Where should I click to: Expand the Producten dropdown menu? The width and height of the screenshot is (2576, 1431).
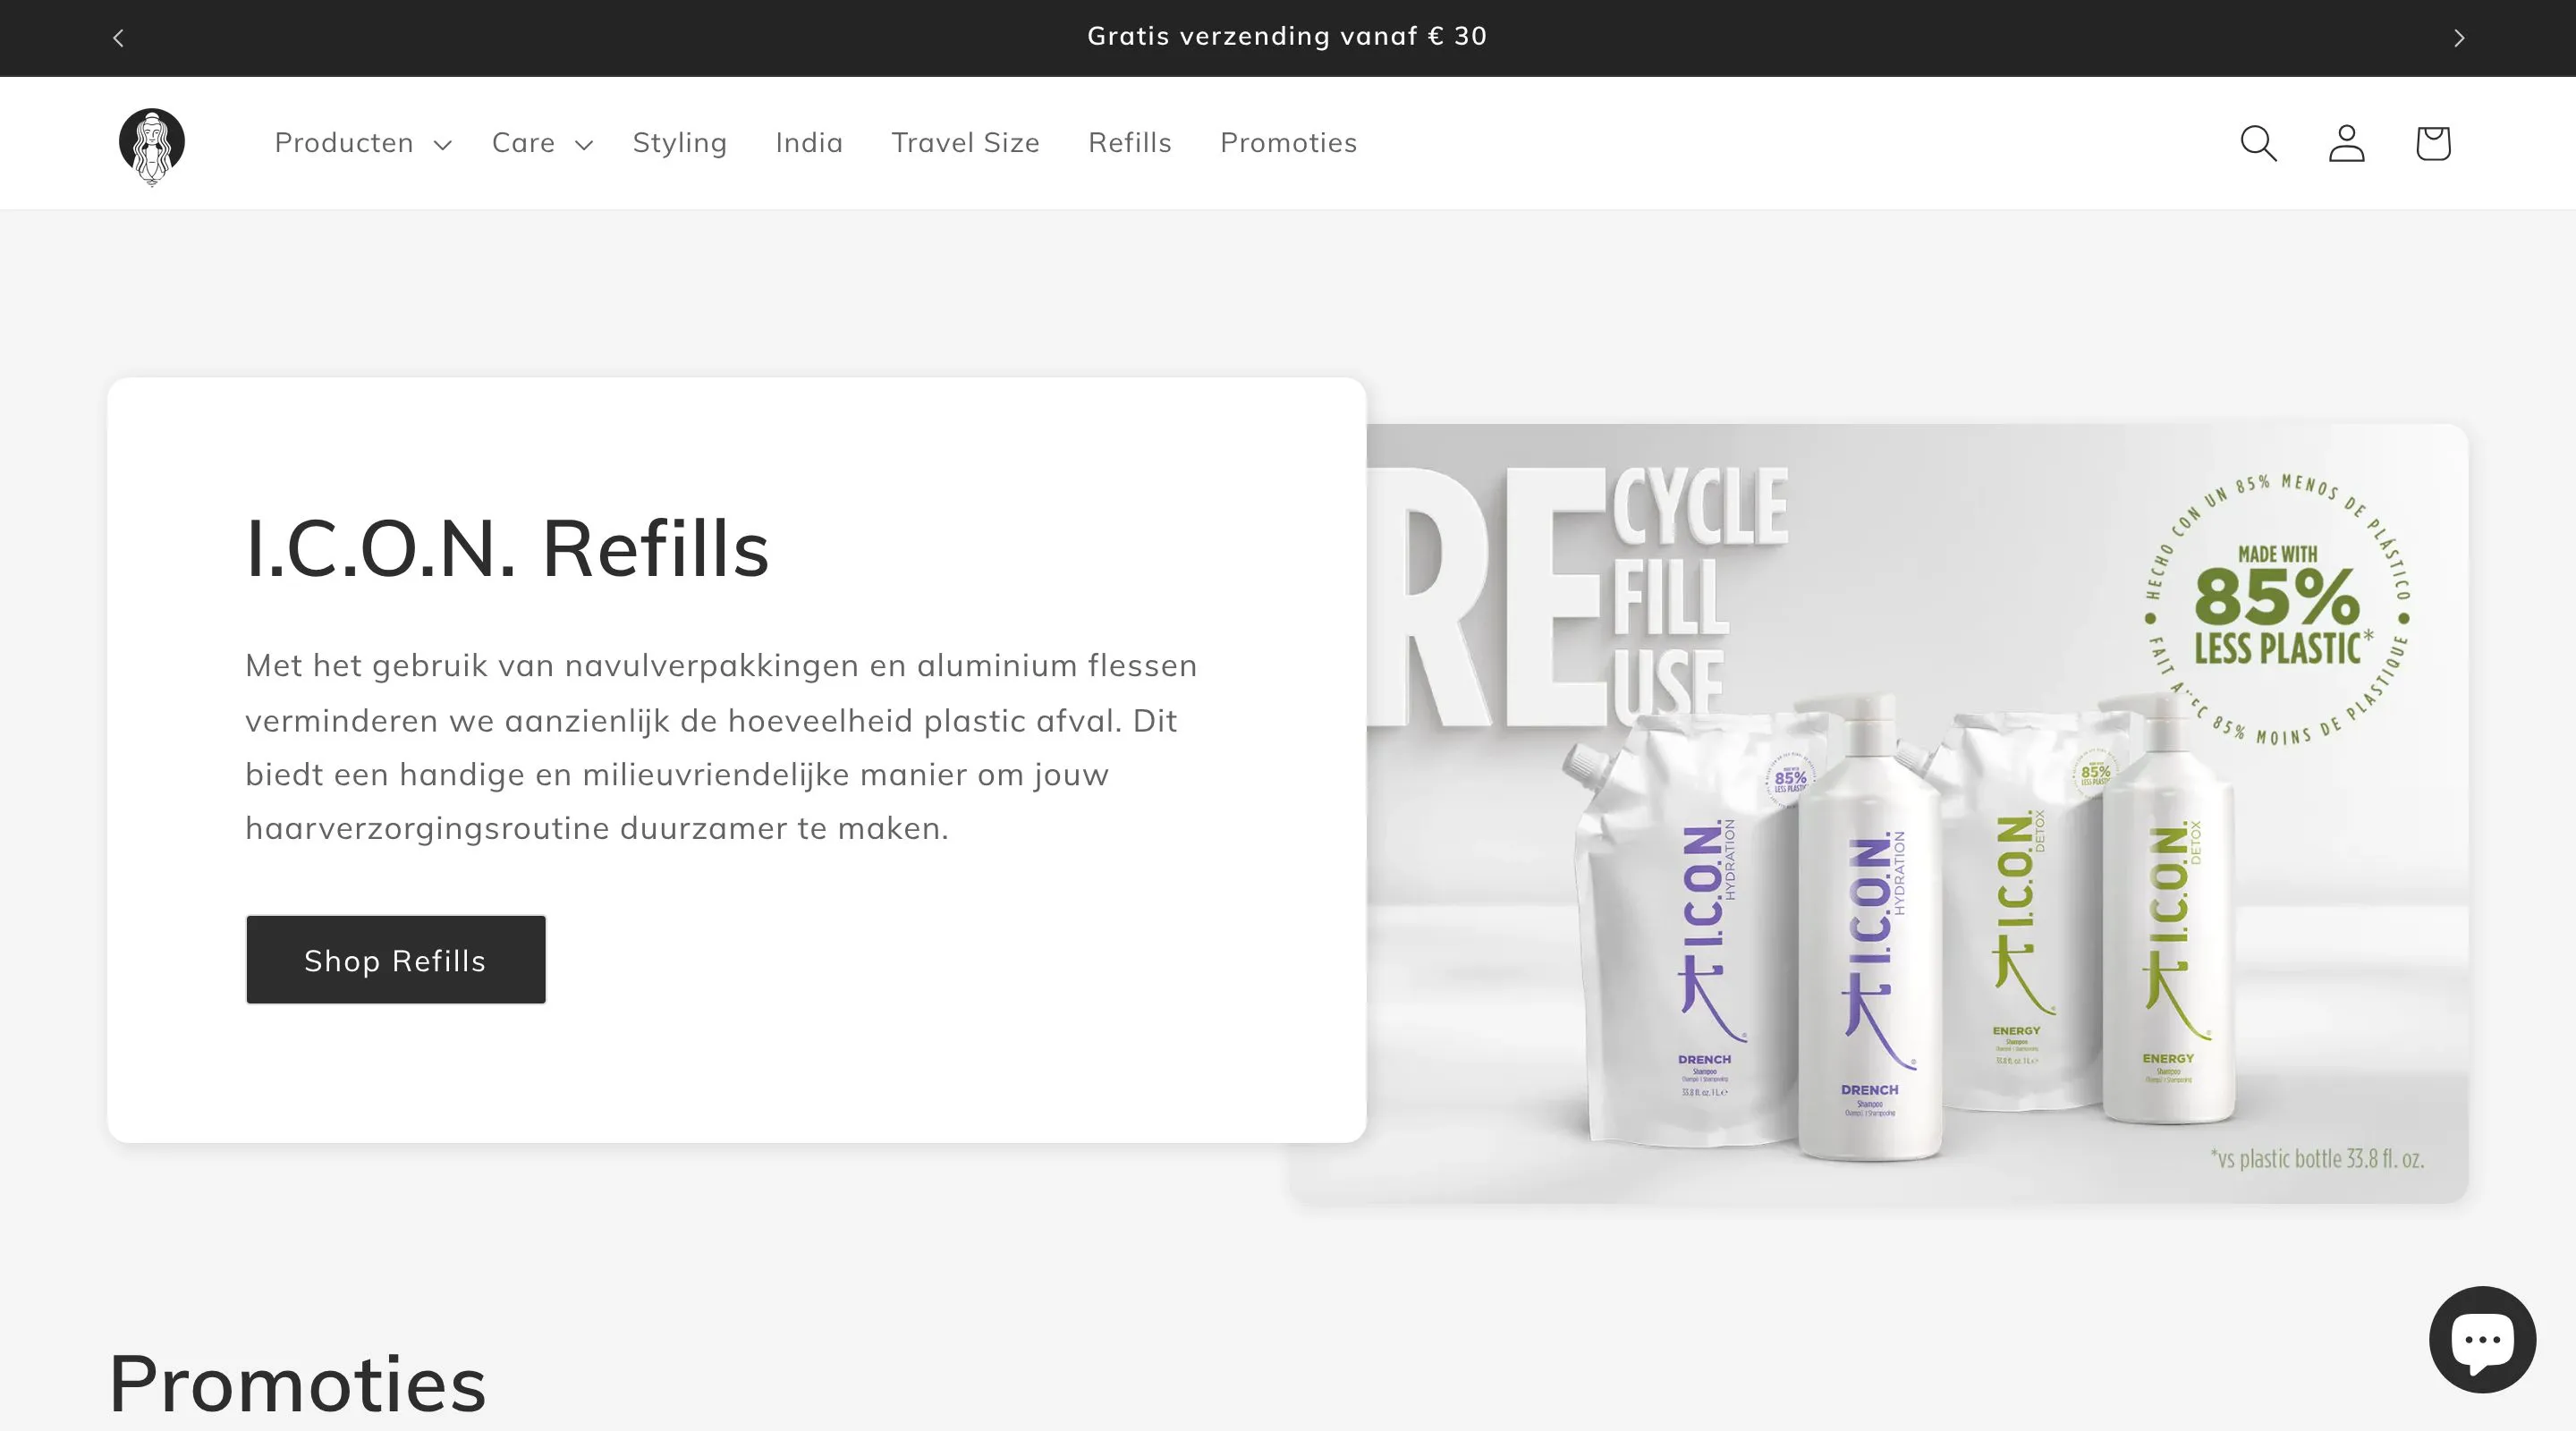pos(363,143)
